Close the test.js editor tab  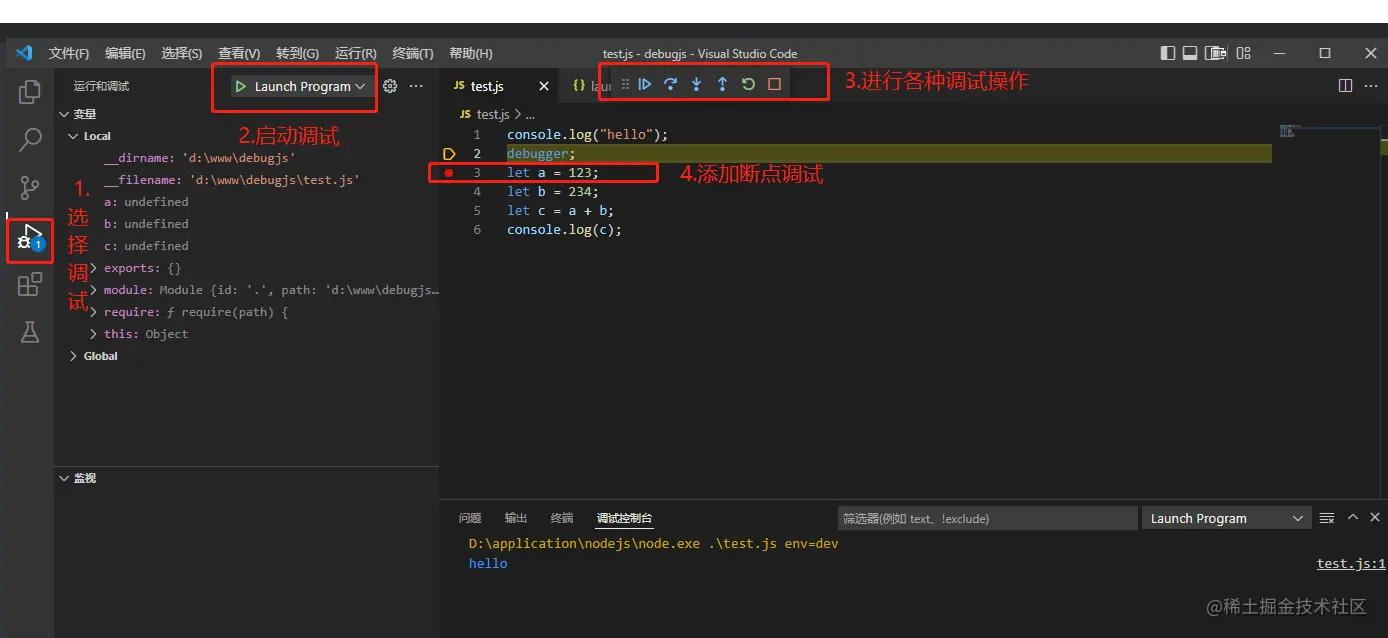coord(544,87)
